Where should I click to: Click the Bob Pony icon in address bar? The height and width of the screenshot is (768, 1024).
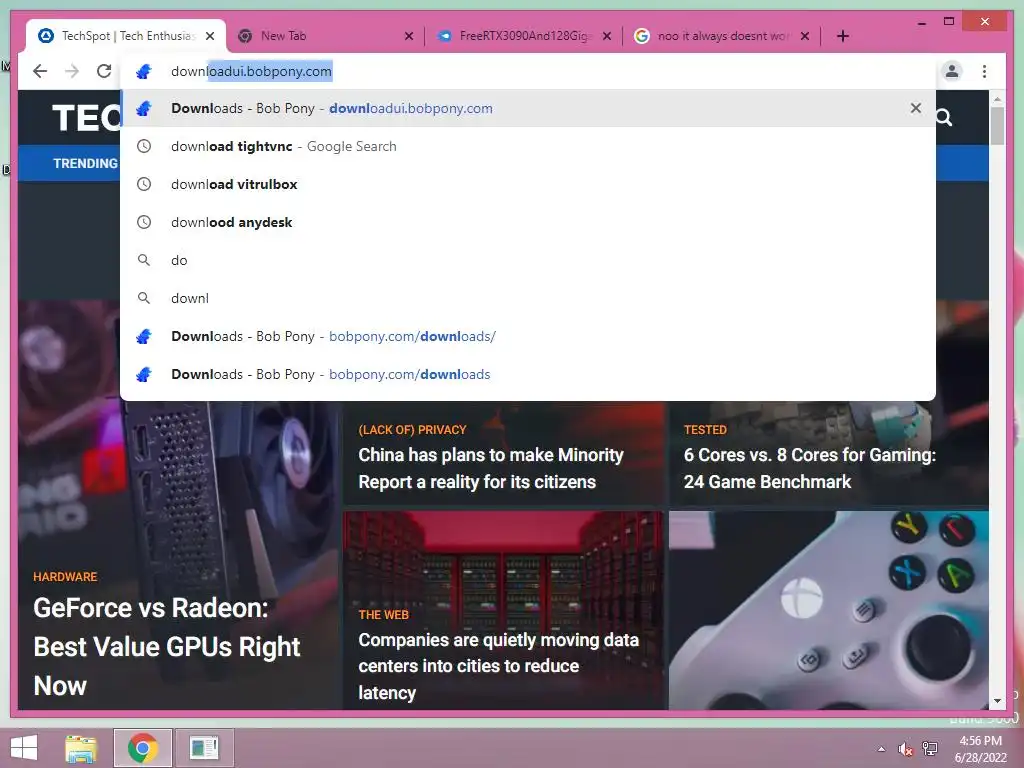[x=144, y=71]
